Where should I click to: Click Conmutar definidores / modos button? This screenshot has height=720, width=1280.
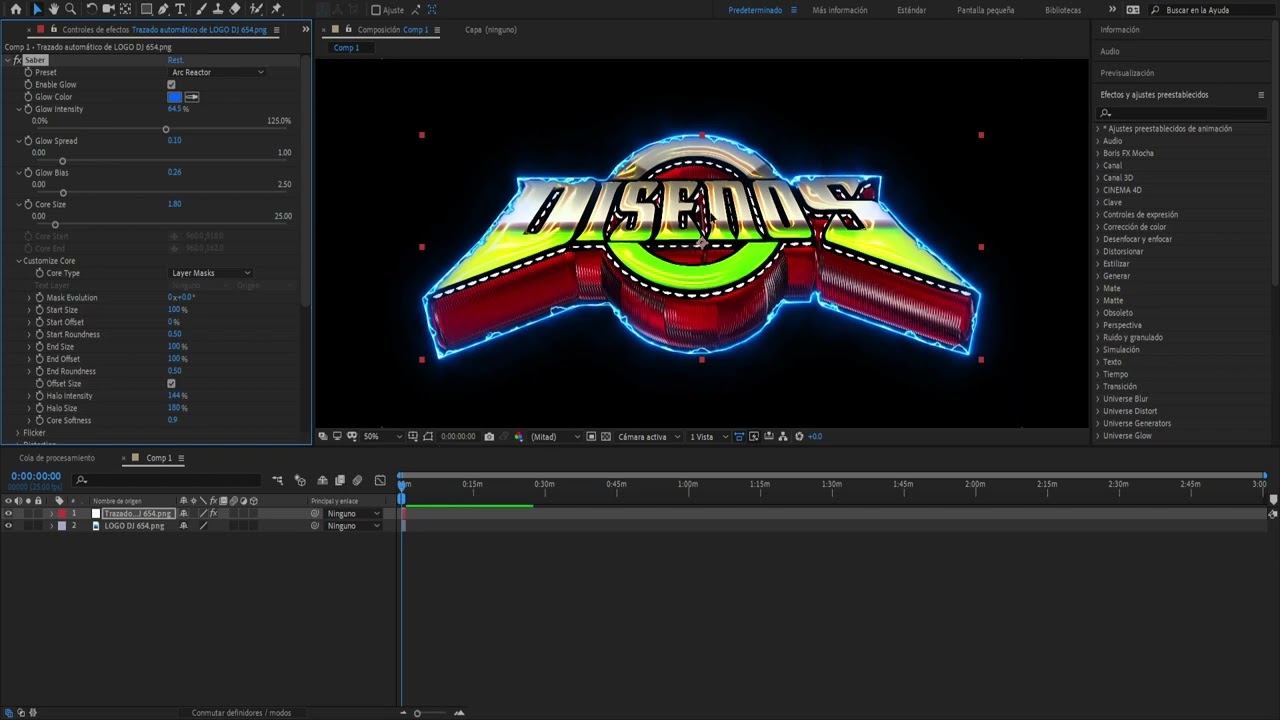pyautogui.click(x=241, y=713)
